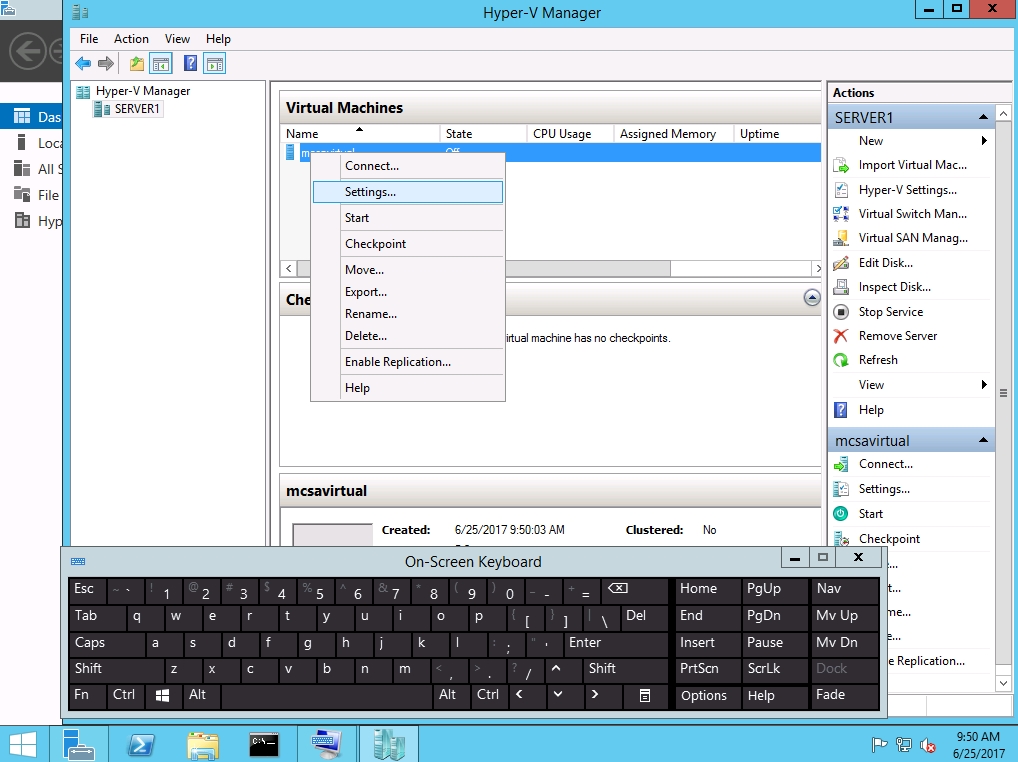Screen dimensions: 1018x762
Task: Open the View menu in menu bar
Action: click(177, 39)
